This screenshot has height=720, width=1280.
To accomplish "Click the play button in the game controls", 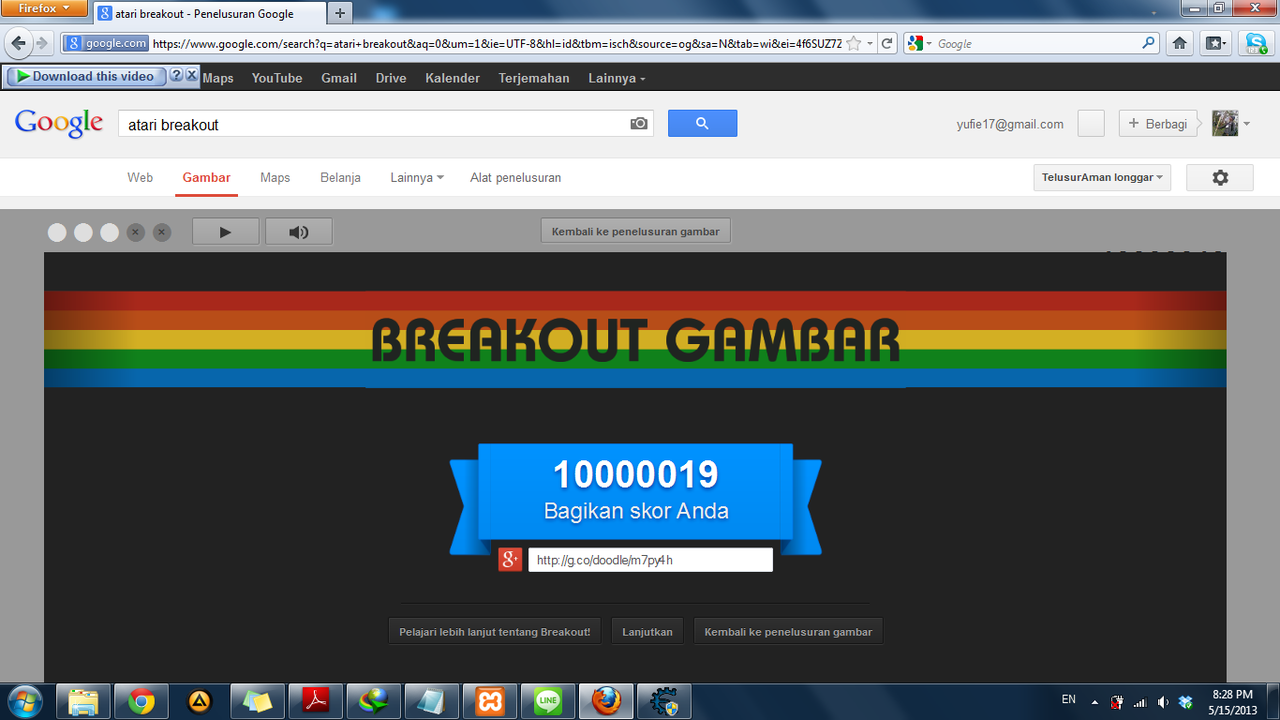I will coord(225,232).
